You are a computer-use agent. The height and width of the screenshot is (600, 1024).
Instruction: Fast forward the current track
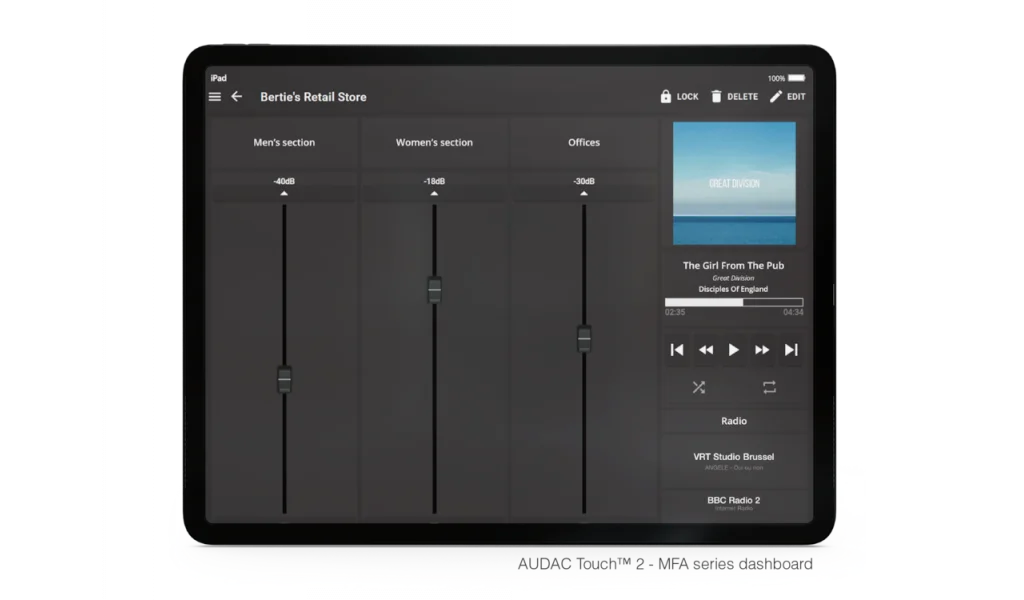tap(762, 350)
